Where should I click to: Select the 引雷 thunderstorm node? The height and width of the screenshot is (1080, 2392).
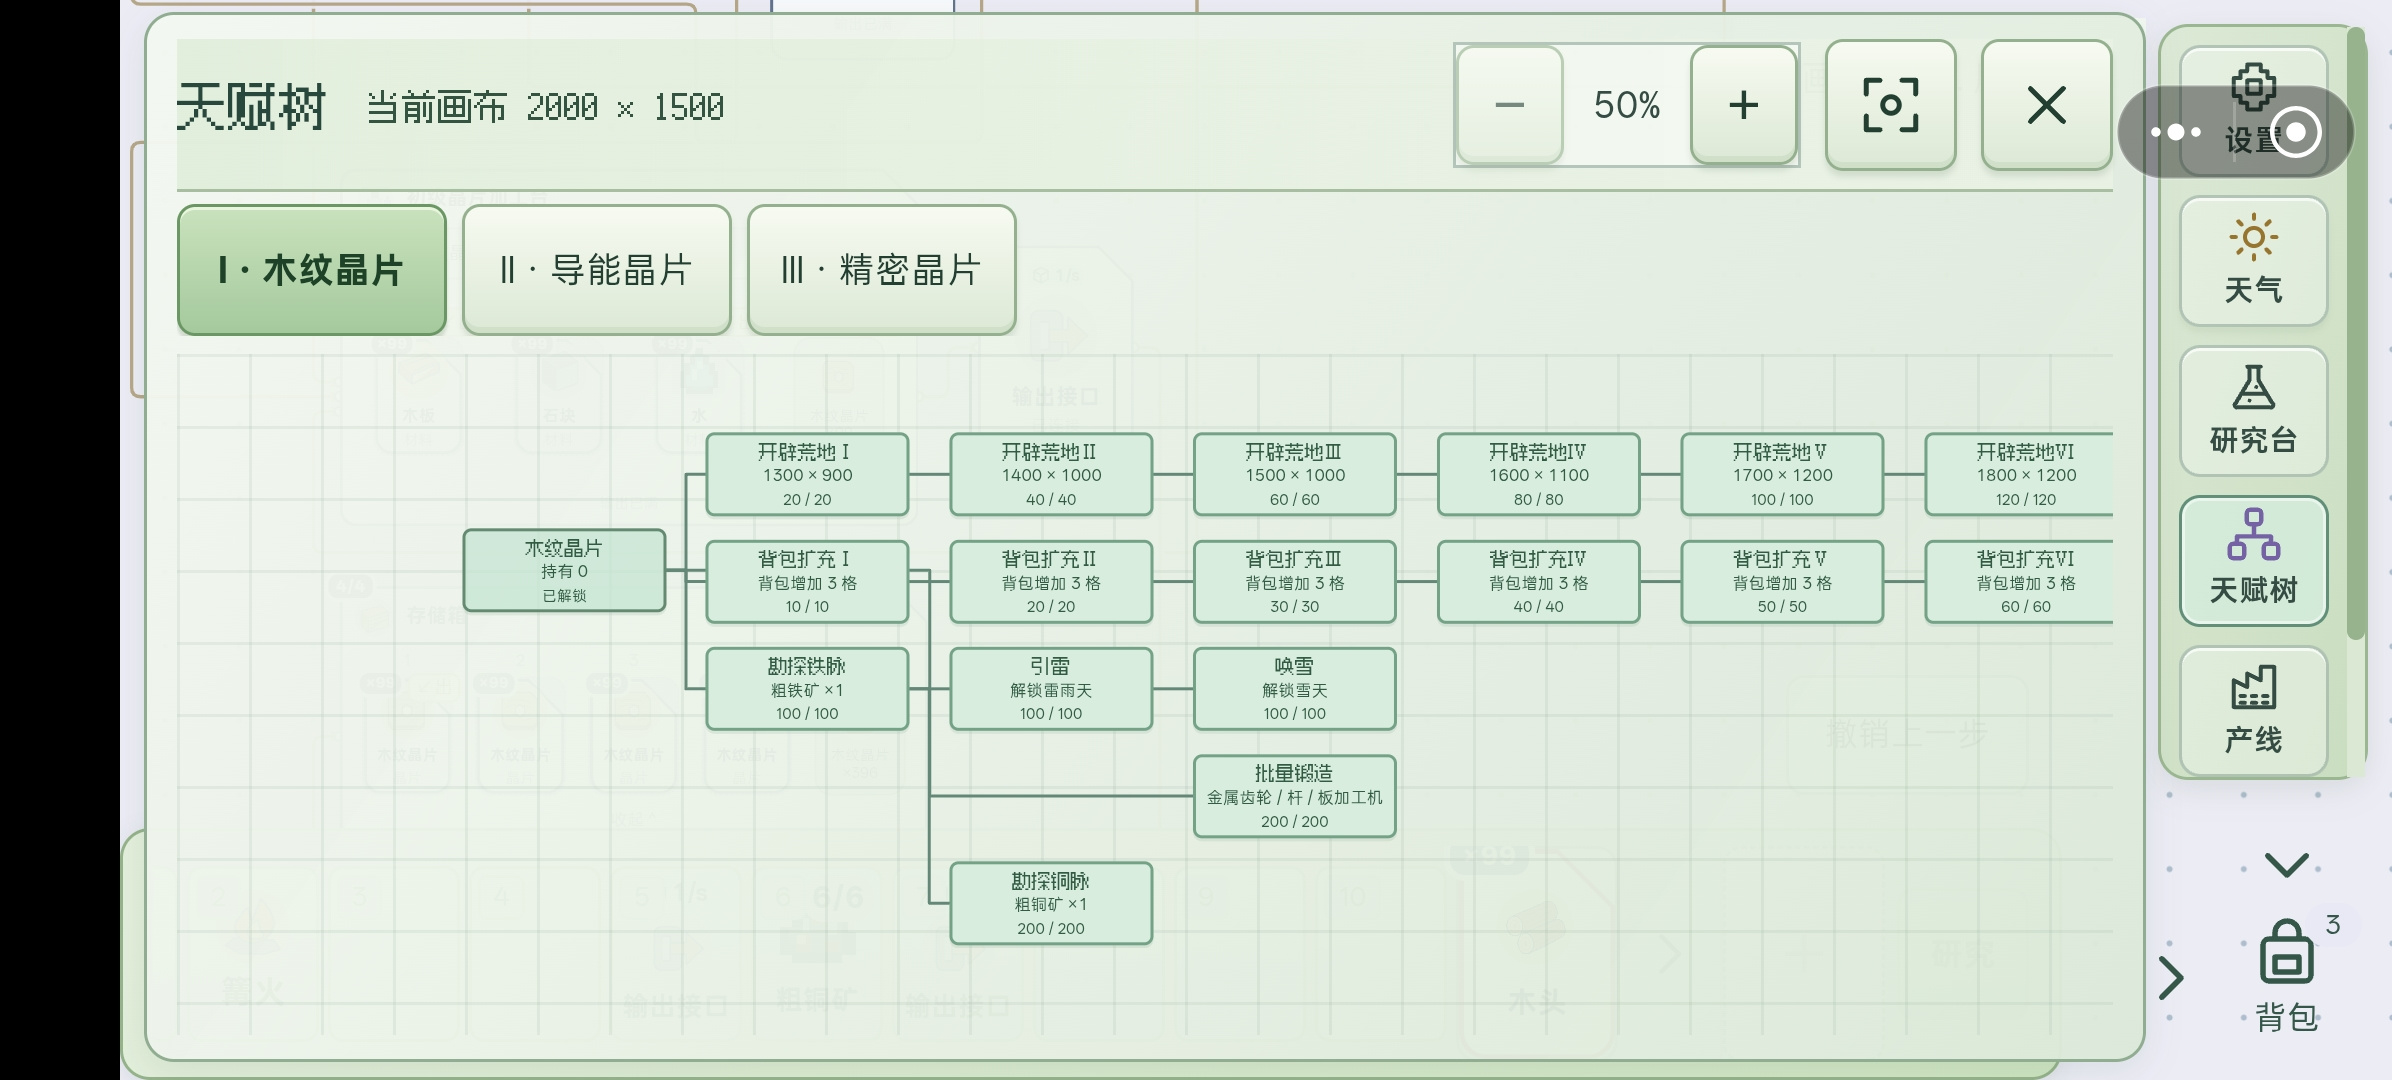coord(1051,688)
